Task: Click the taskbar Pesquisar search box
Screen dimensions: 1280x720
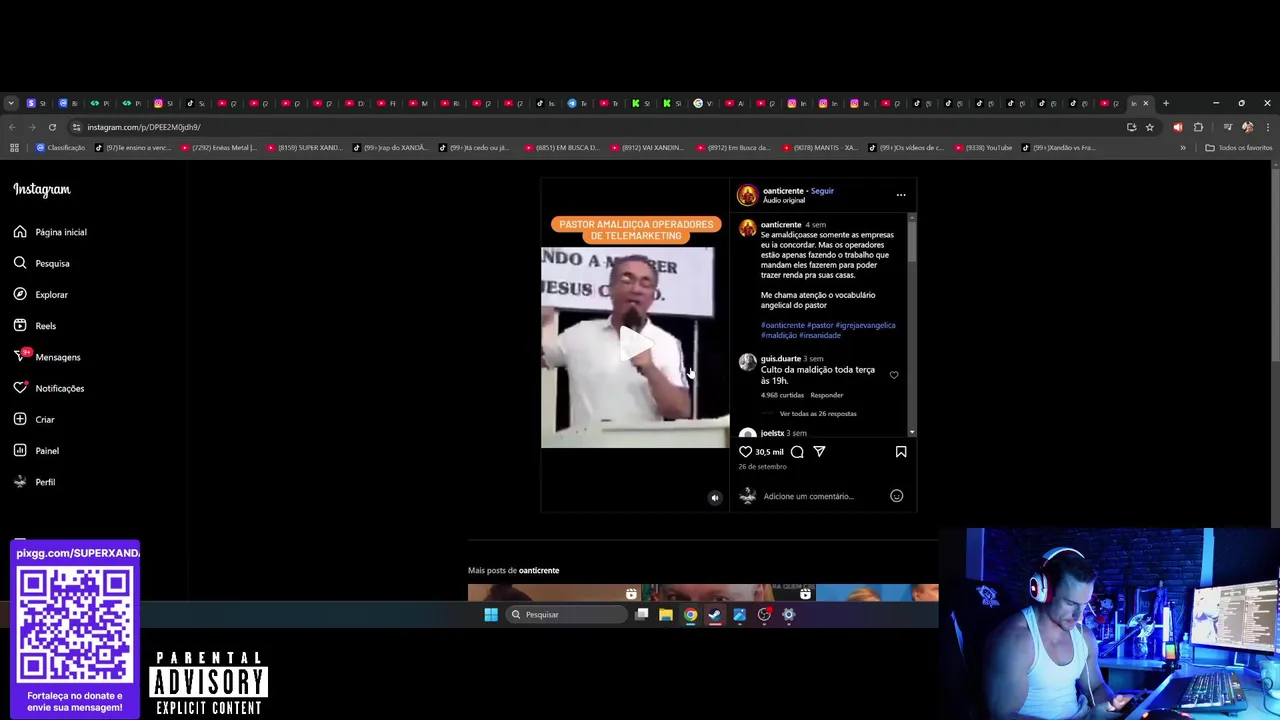Action: (565, 615)
